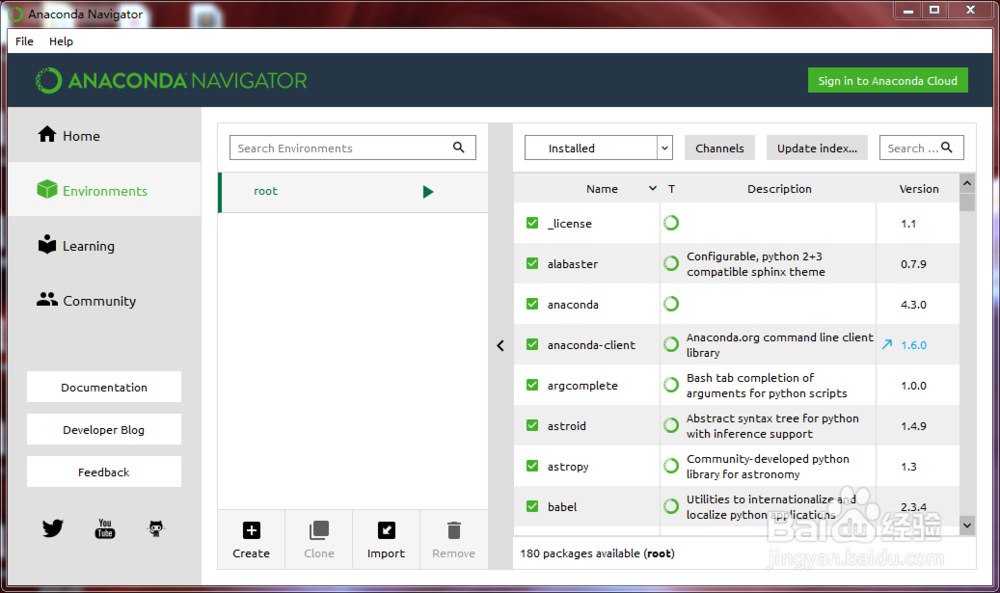The image size is (1000, 593).
Task: Click the astroid description text
Action: point(772,426)
